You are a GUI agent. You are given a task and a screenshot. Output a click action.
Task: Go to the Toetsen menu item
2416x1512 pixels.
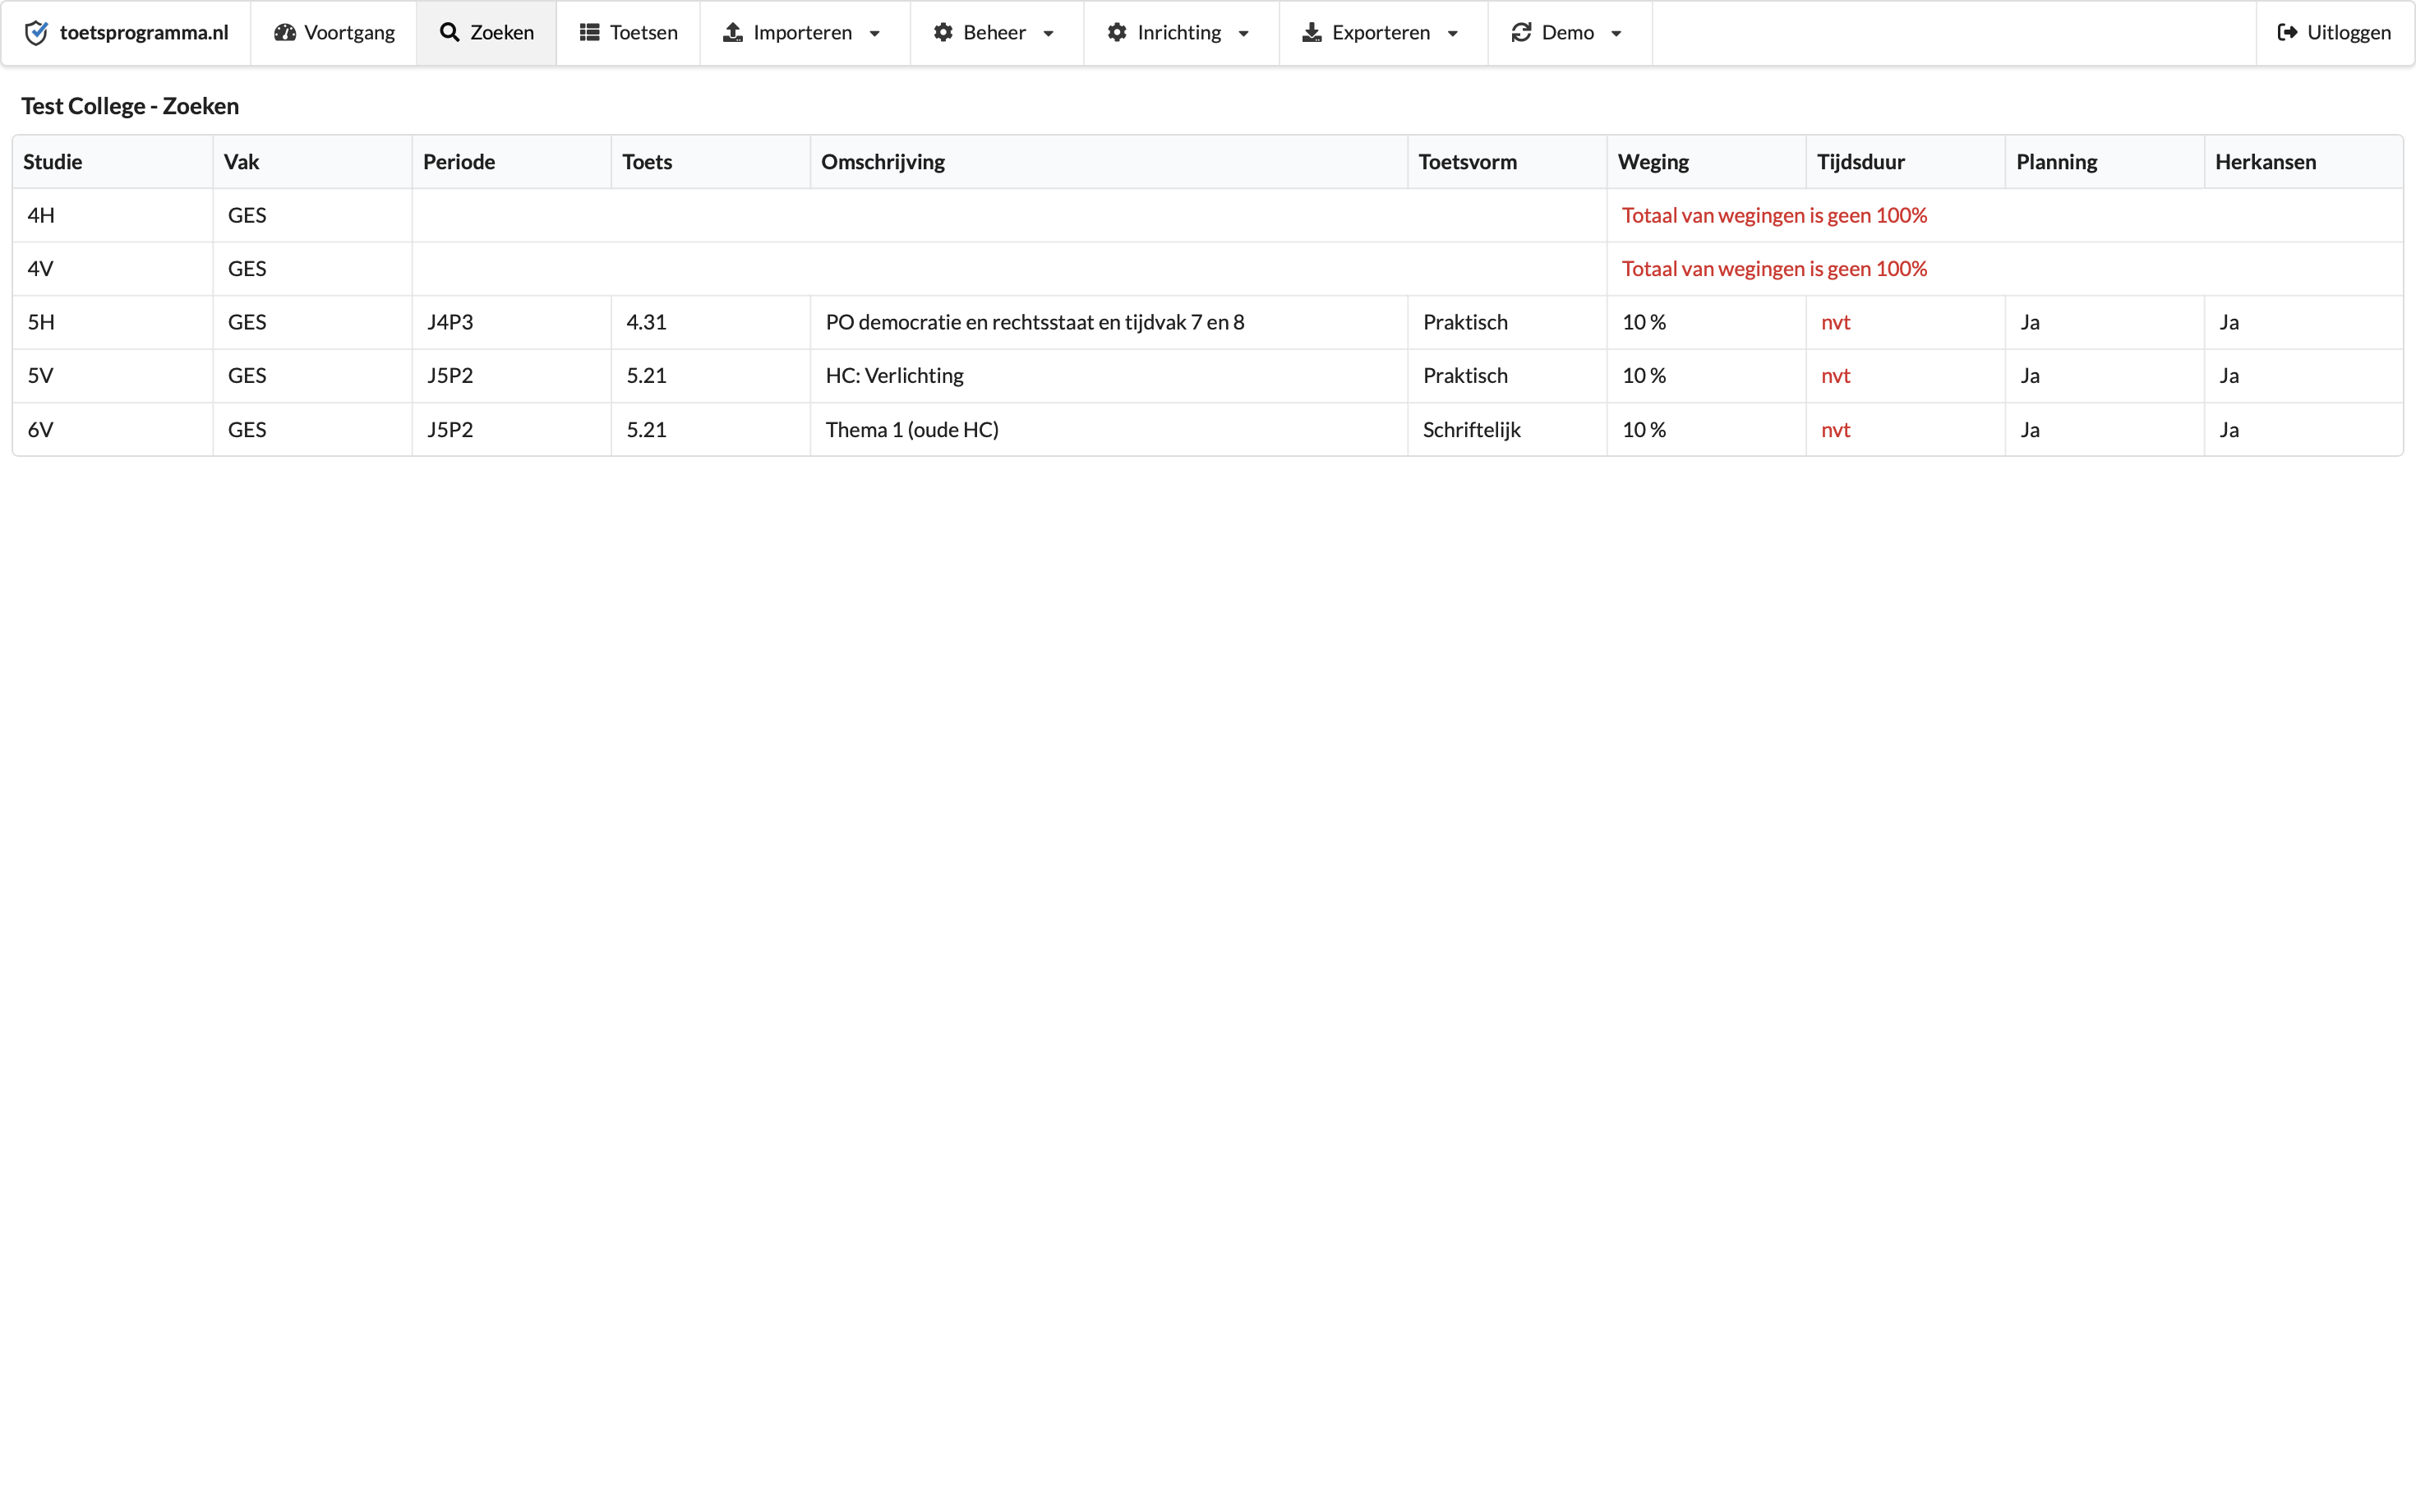[643, 33]
